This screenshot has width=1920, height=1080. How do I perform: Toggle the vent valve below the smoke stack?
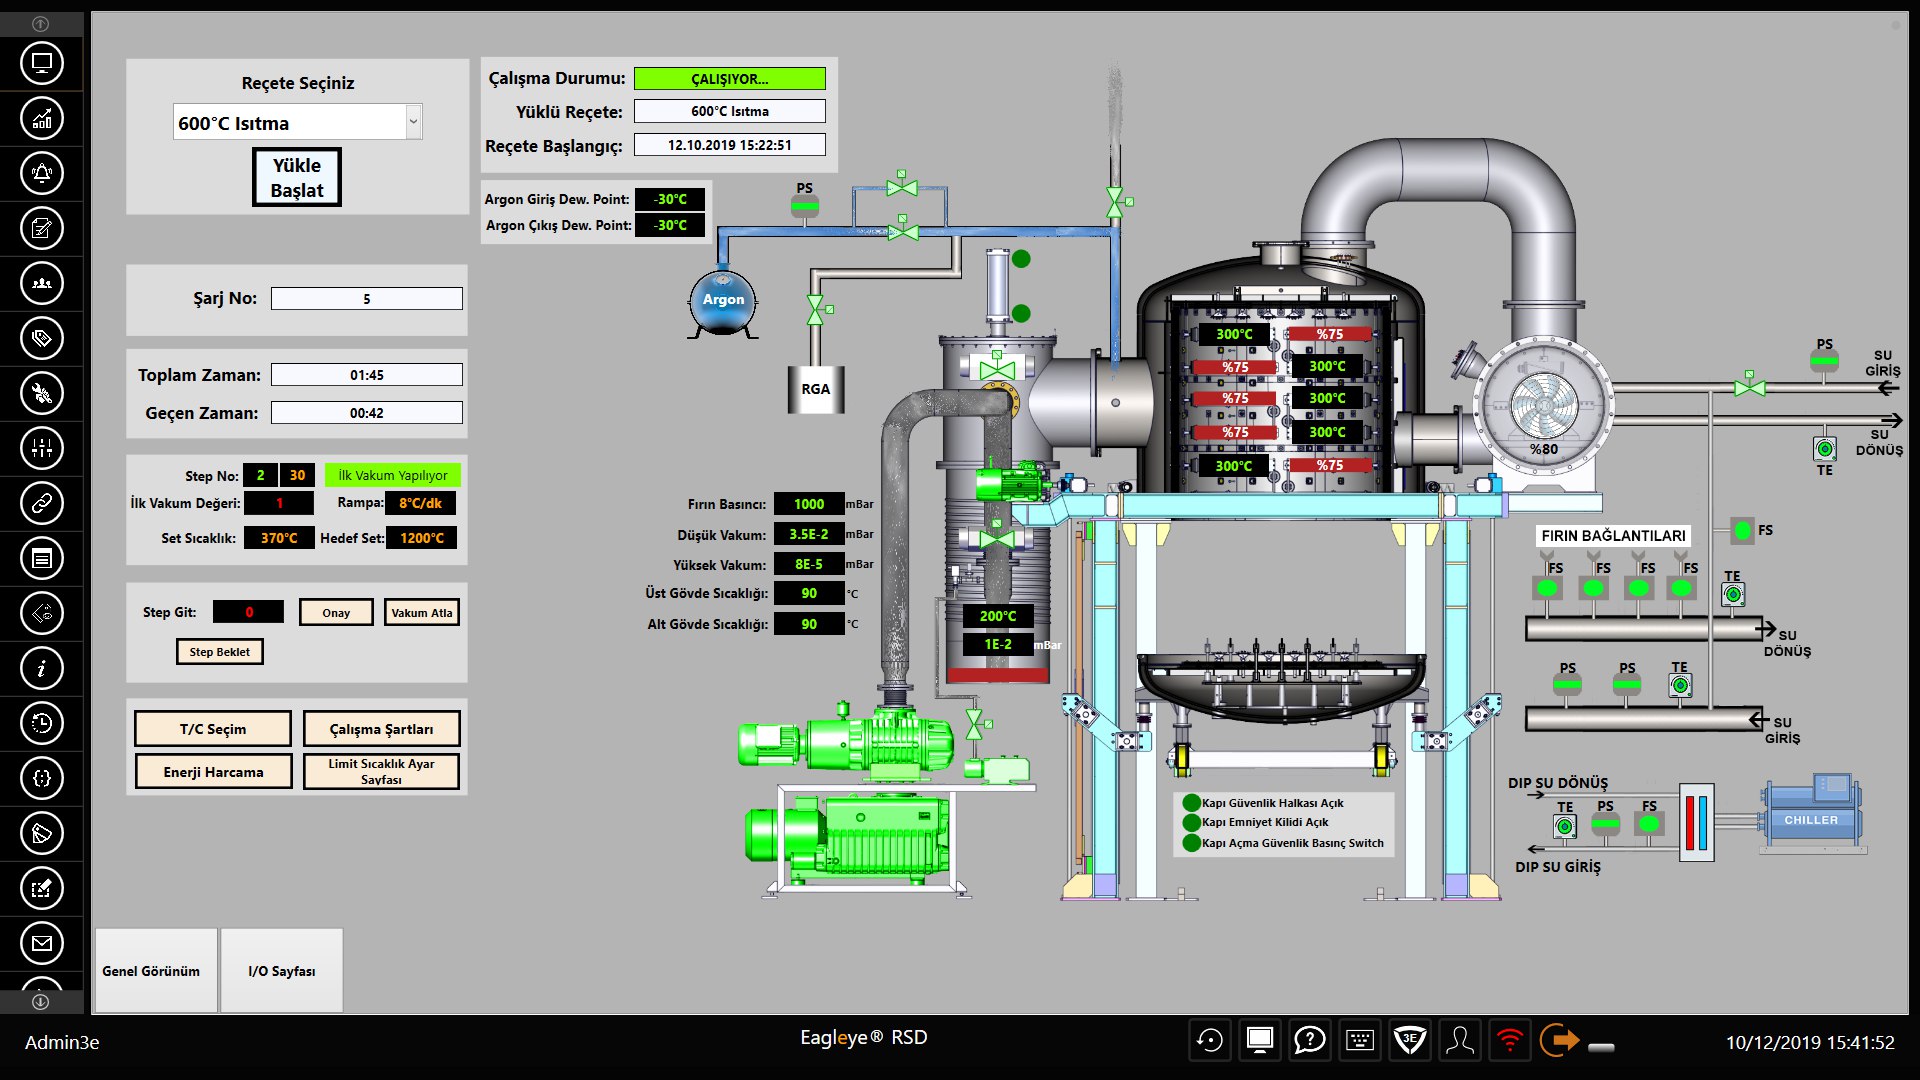pyautogui.click(x=1116, y=203)
